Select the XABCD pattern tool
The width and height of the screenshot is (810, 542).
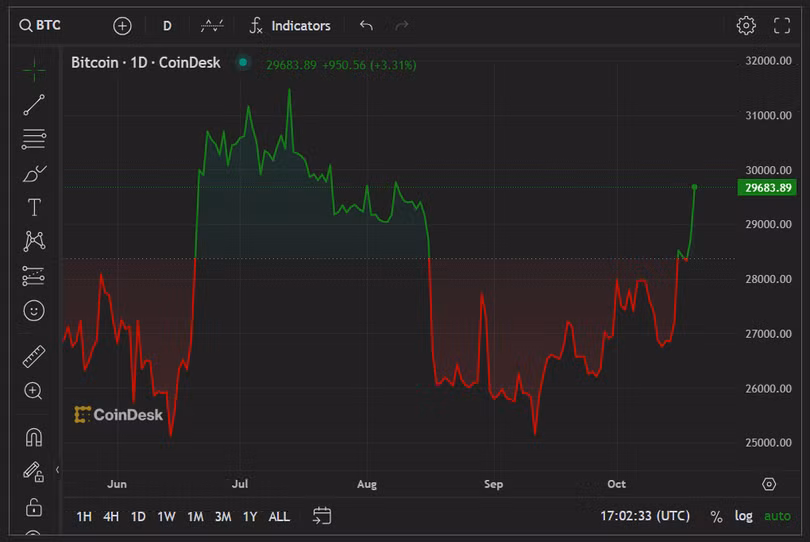coord(34,241)
